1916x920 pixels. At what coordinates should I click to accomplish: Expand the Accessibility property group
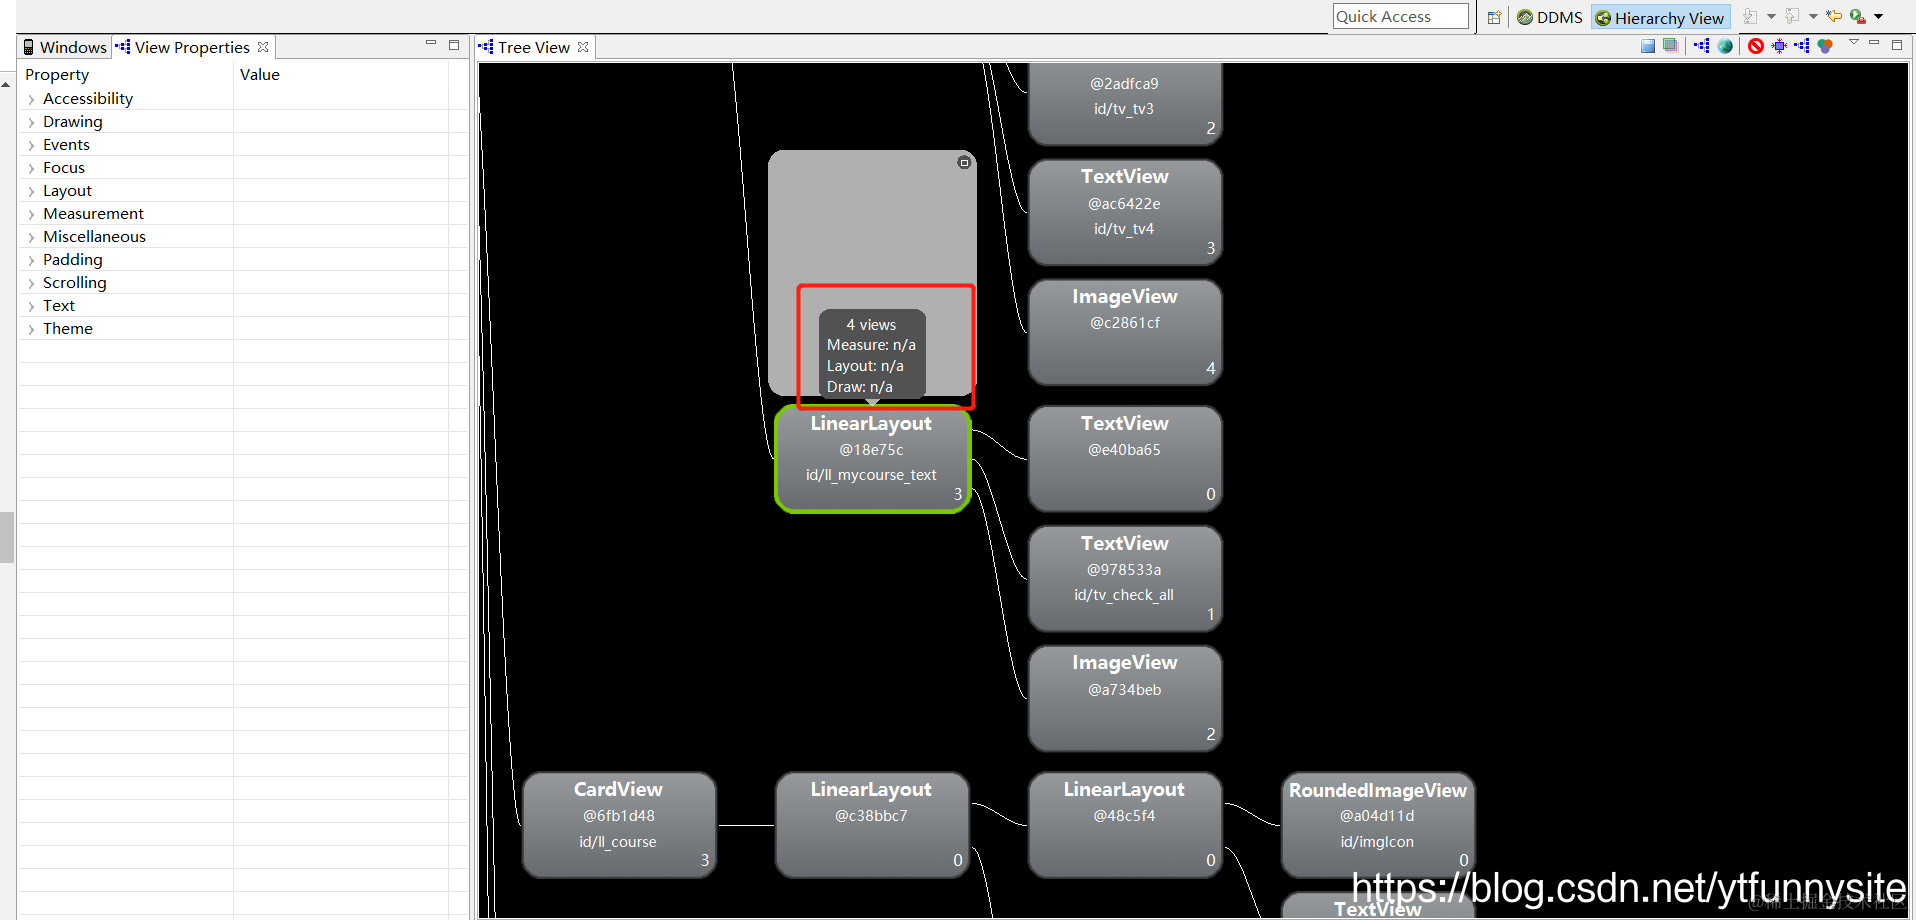(31, 99)
